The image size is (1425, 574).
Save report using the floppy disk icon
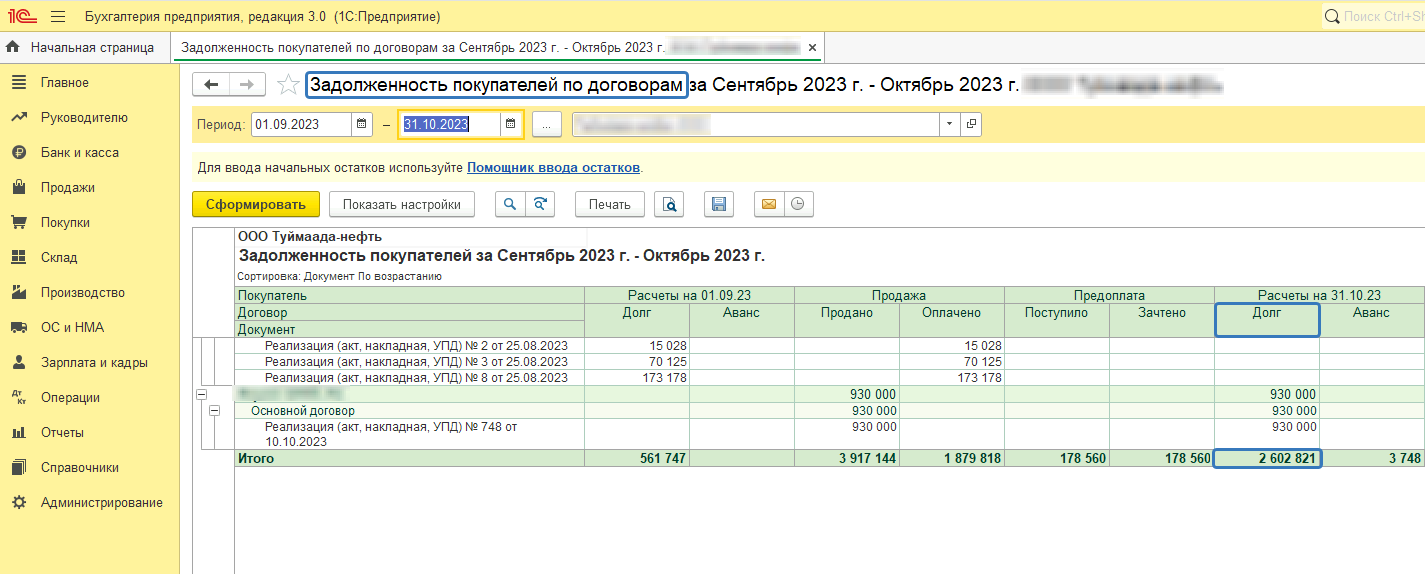pyautogui.click(x=718, y=204)
